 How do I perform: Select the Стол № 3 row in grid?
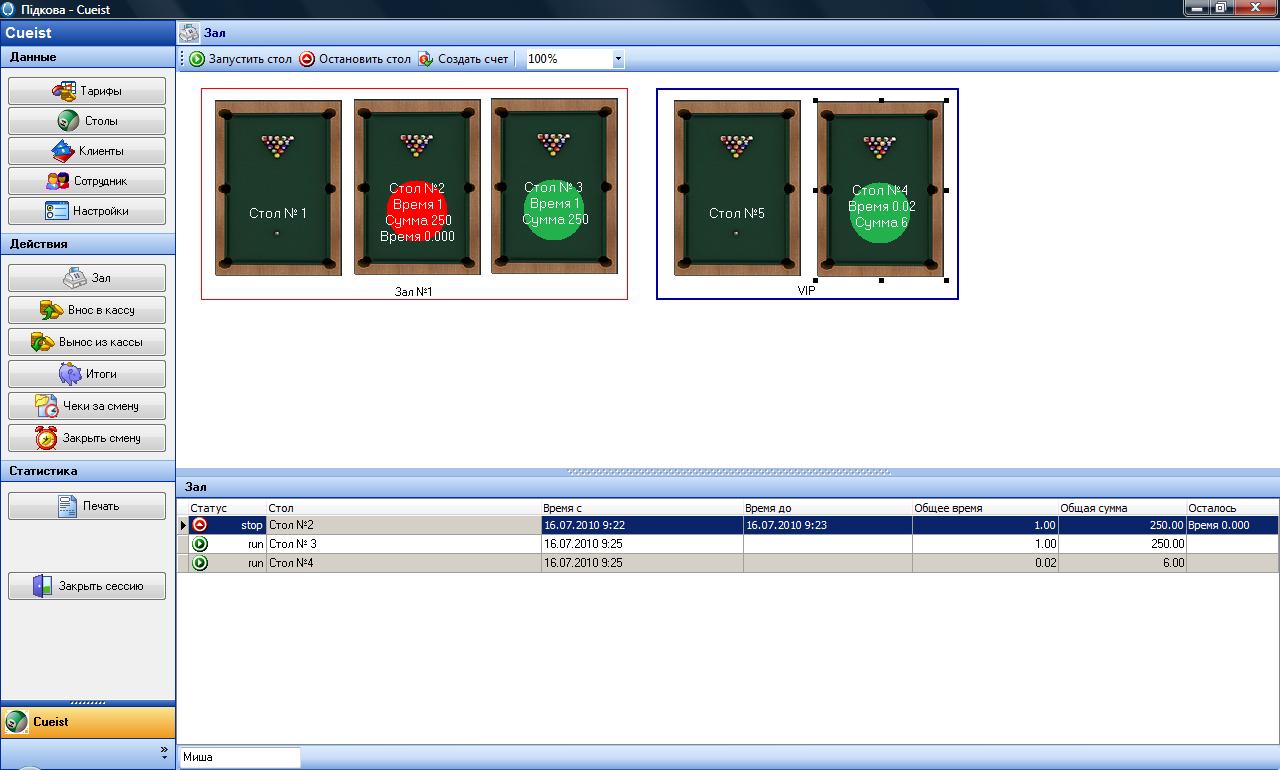pyautogui.click(x=400, y=544)
